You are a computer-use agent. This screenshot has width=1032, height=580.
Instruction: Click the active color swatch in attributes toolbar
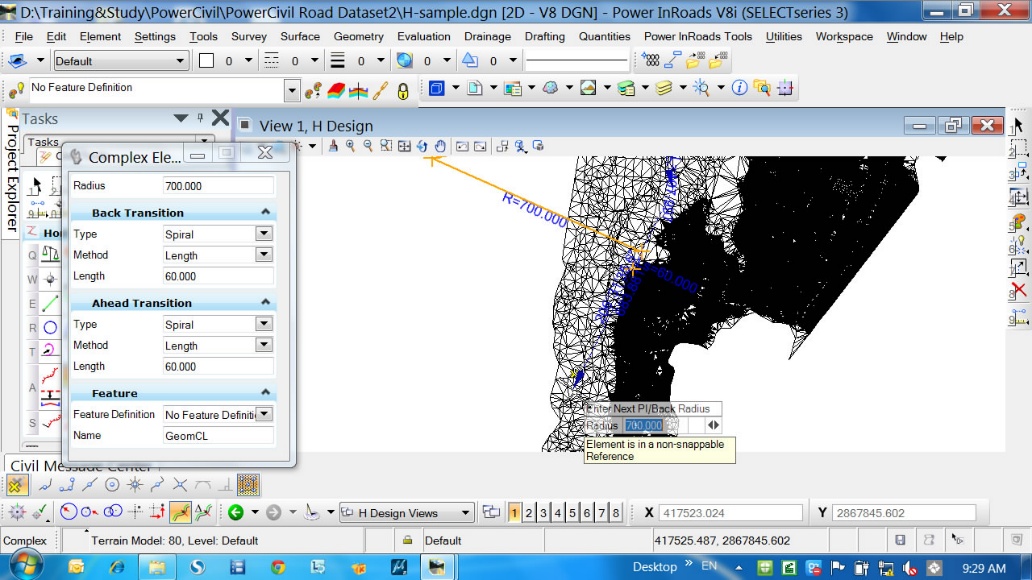(206, 61)
